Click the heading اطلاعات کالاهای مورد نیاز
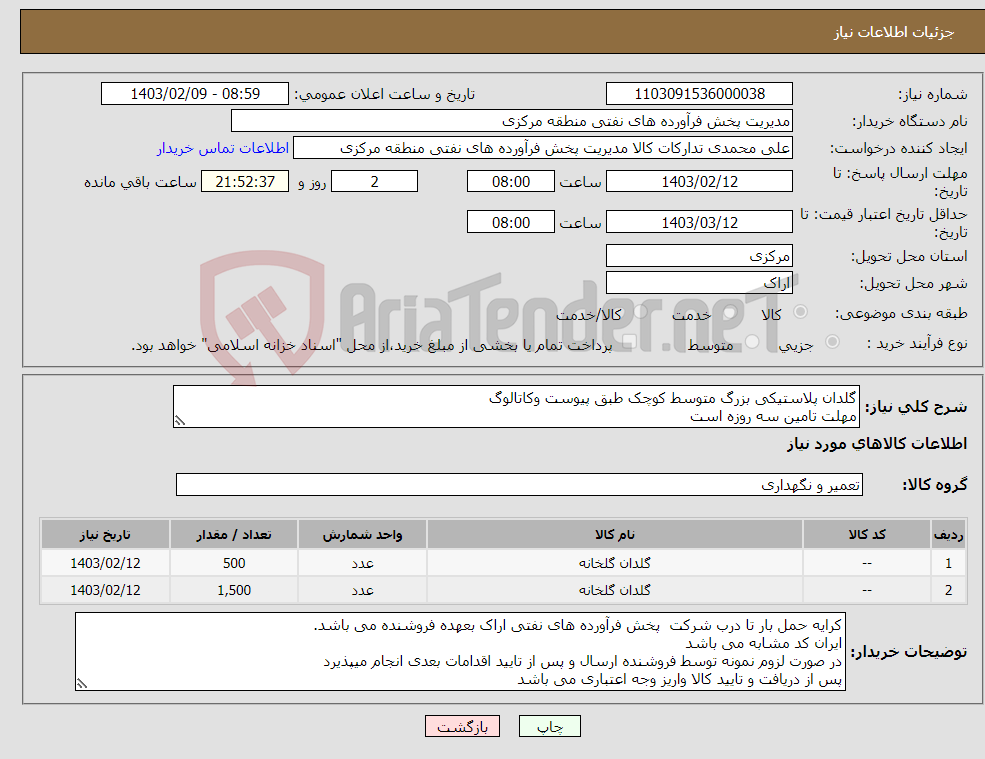Screen dimensions: 985x759 pyautogui.click(x=877, y=444)
